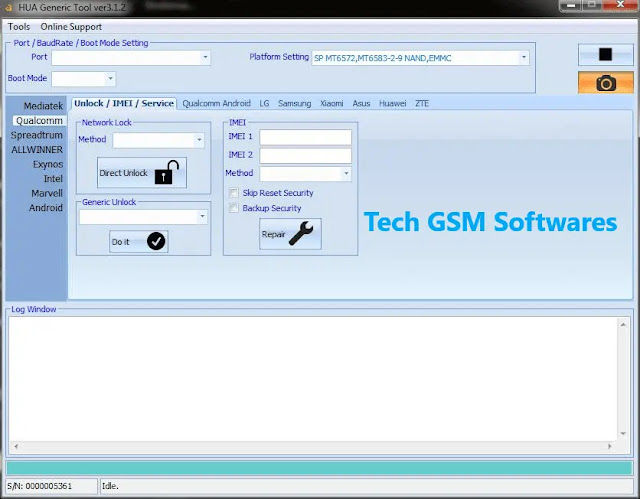Click the HUA Generic Tool title bar icon

pos(8,7)
